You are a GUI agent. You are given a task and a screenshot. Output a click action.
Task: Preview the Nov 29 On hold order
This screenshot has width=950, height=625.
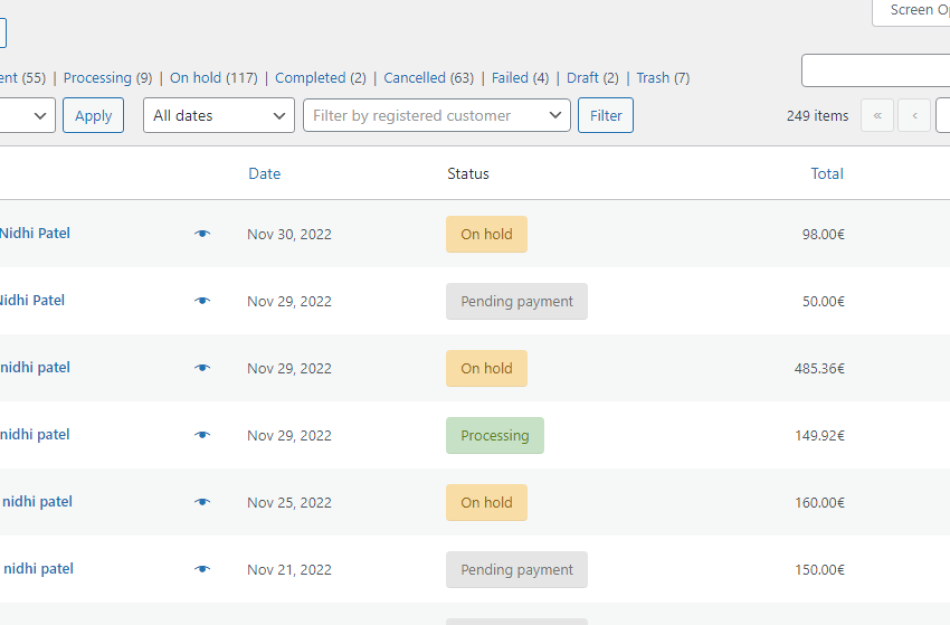203,367
